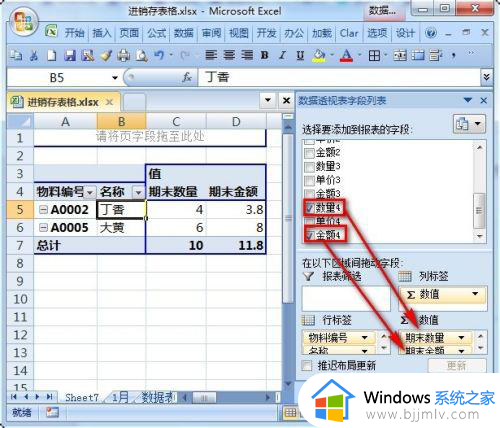This screenshot has width=500, height=428.
Task: Apply the yellow fill color bucket
Action: click(x=319, y=55)
